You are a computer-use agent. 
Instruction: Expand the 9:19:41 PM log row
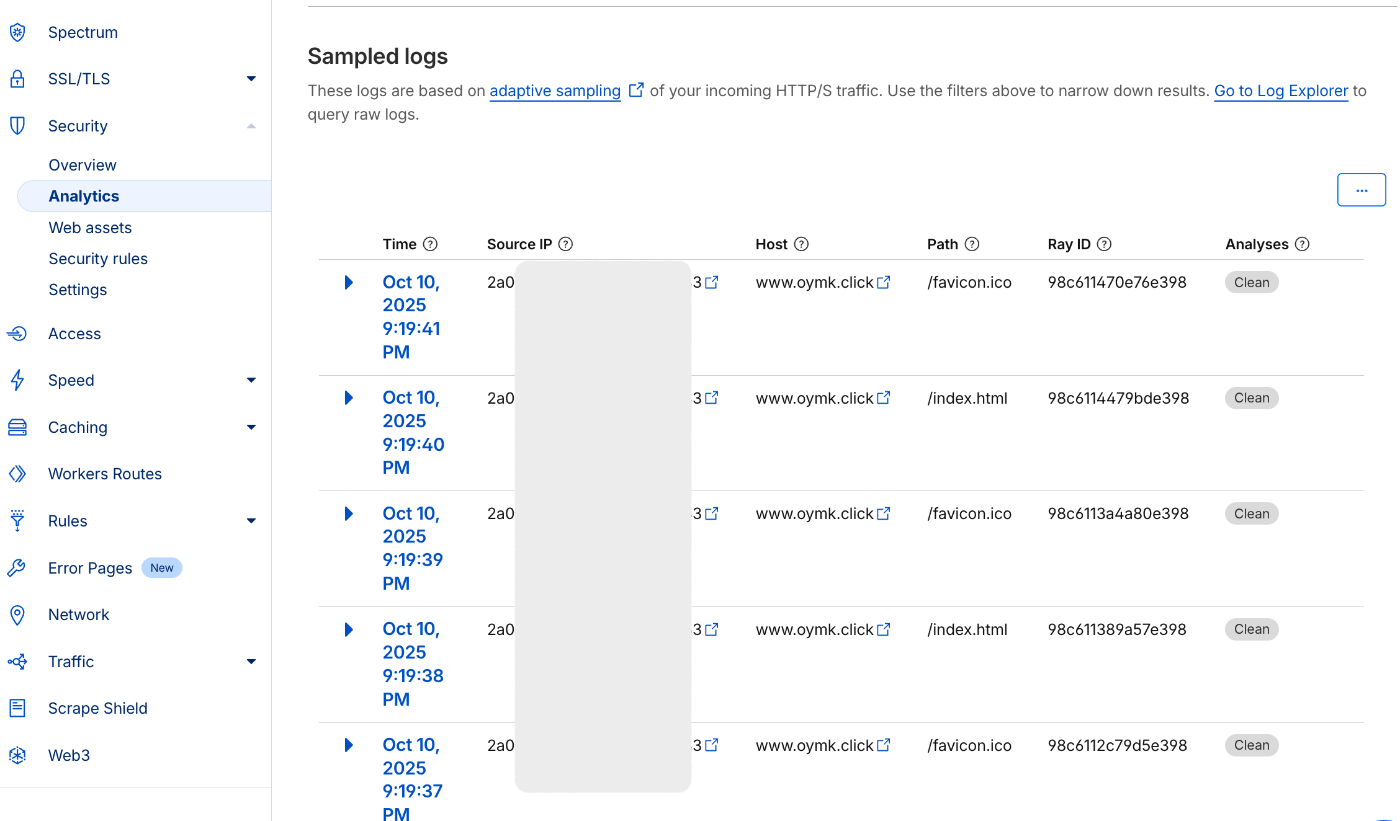coord(349,282)
